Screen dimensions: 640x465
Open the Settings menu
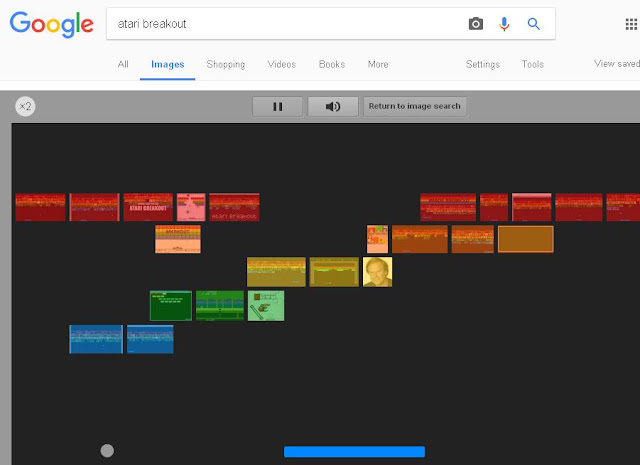(x=483, y=65)
